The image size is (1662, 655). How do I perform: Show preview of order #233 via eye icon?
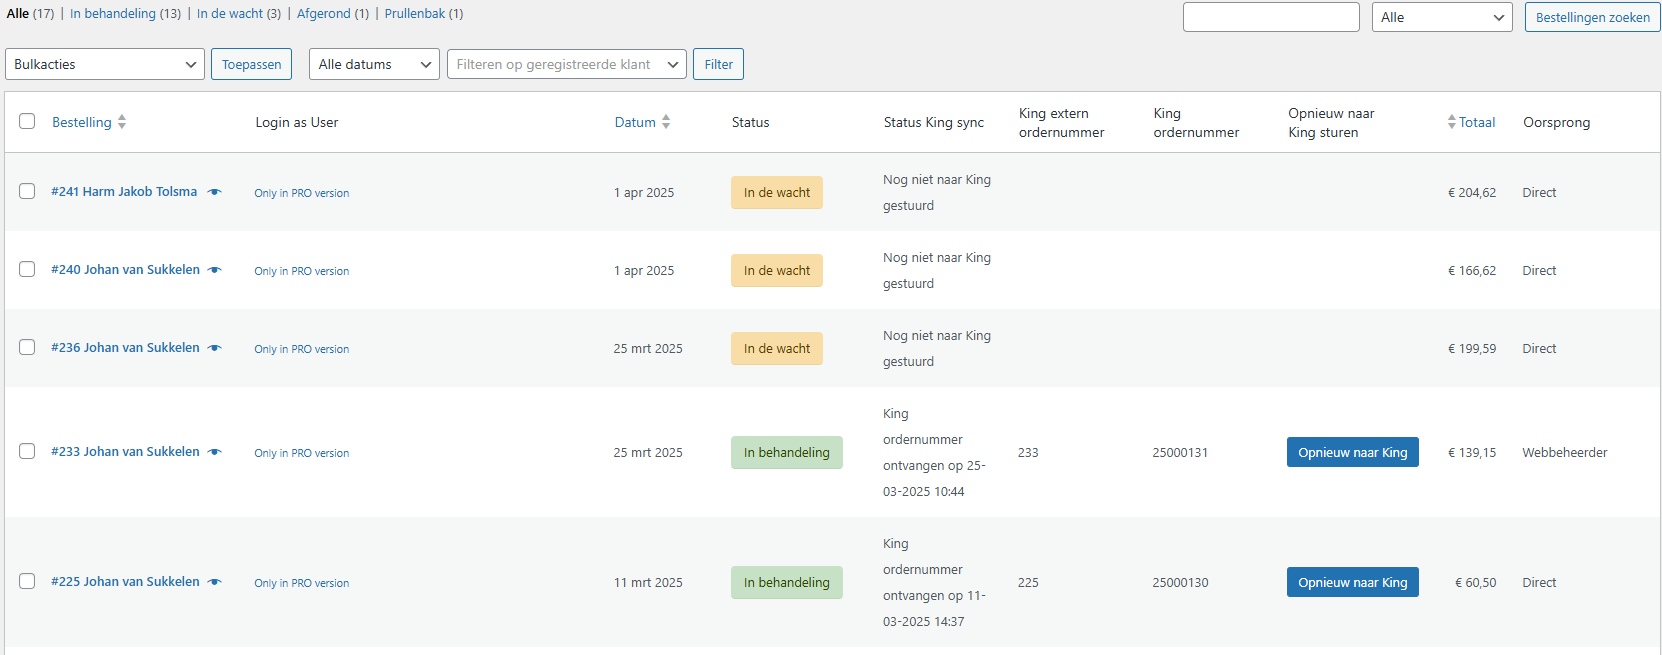pos(214,452)
